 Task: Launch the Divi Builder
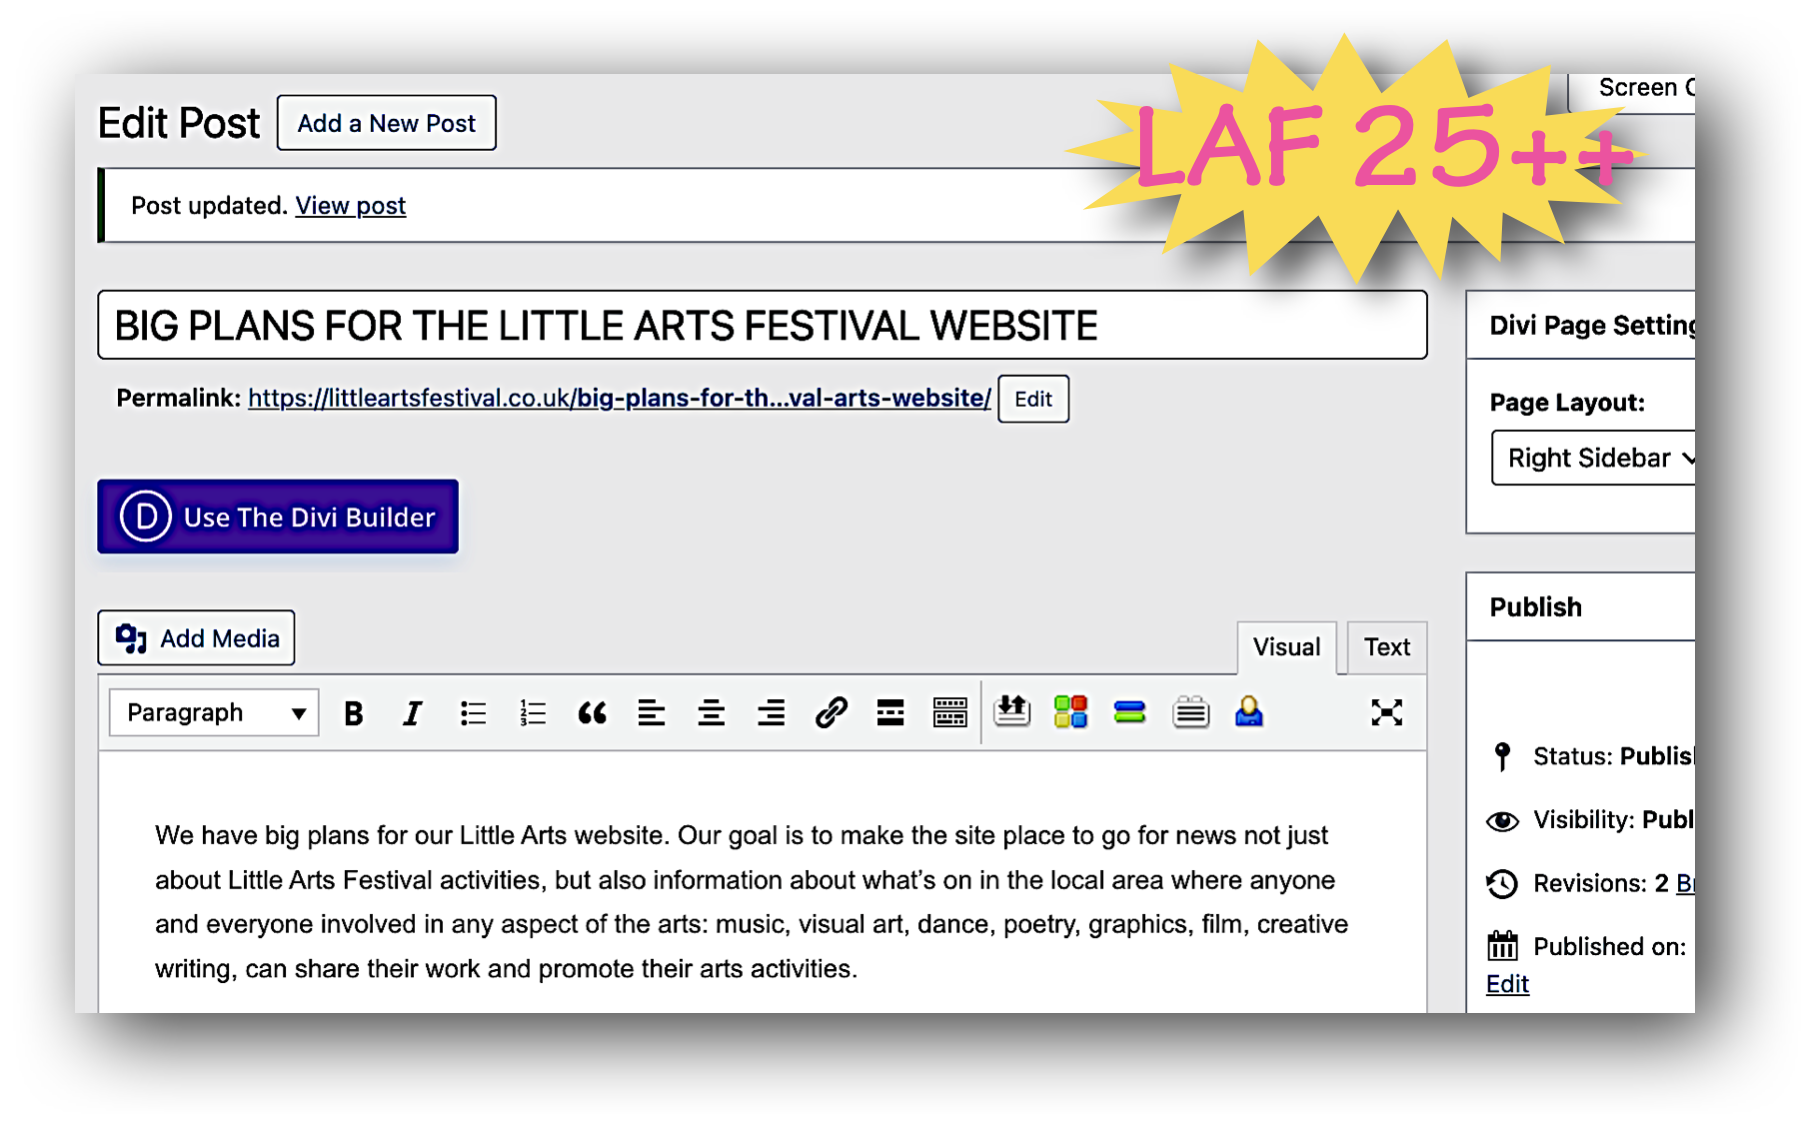277,517
